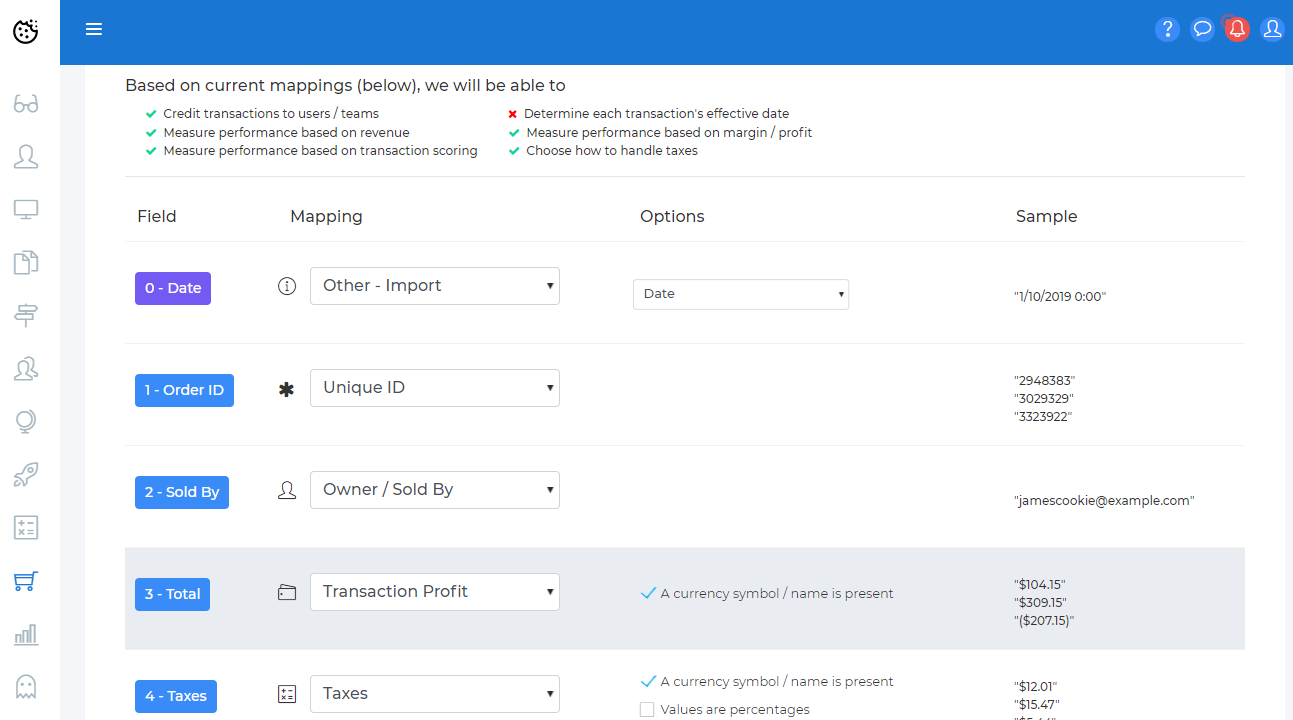Viewport: 1293px width, 720px height.
Task: Enable Values are percentages checkbox
Action: coord(647,710)
